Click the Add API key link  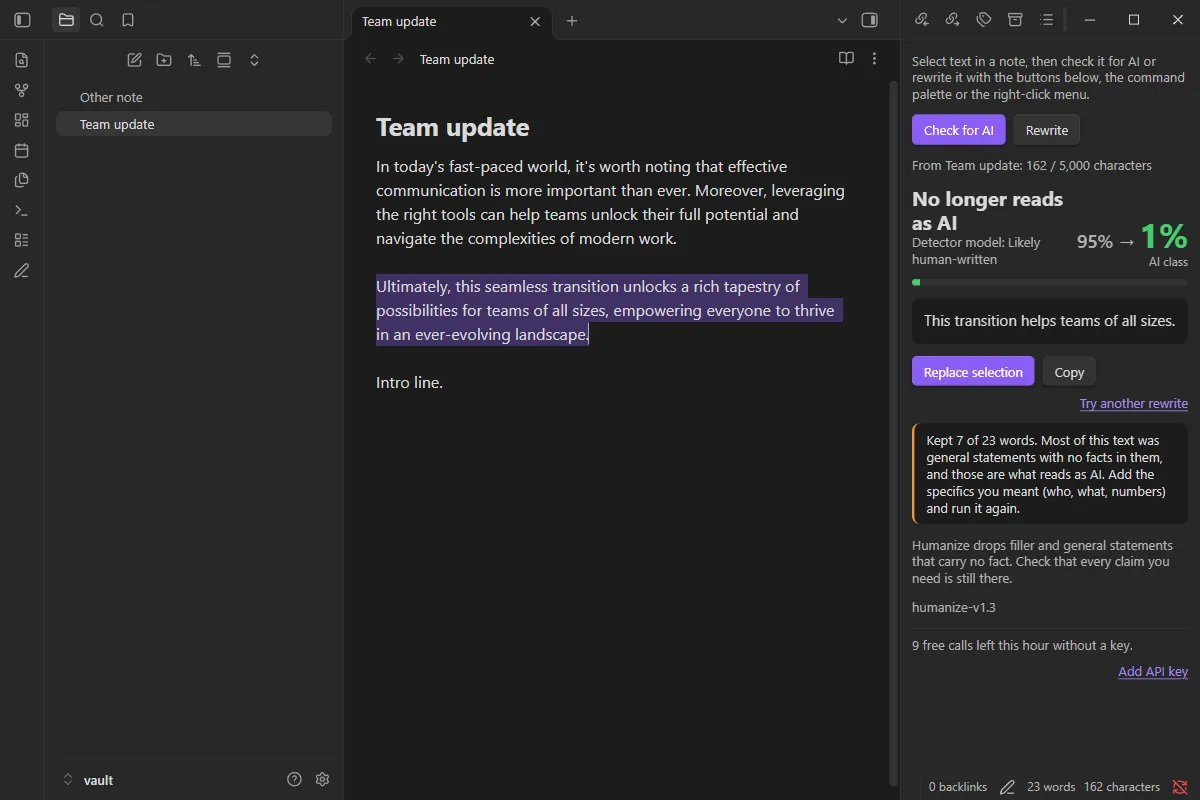(1153, 672)
